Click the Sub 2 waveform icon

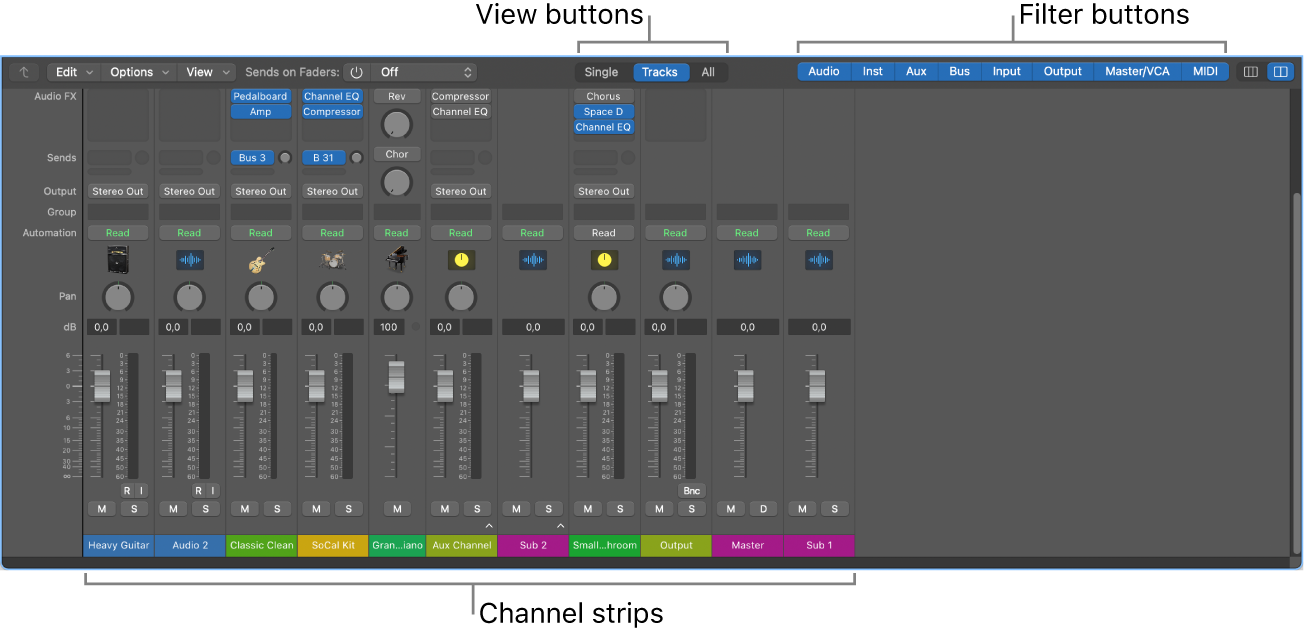532,260
